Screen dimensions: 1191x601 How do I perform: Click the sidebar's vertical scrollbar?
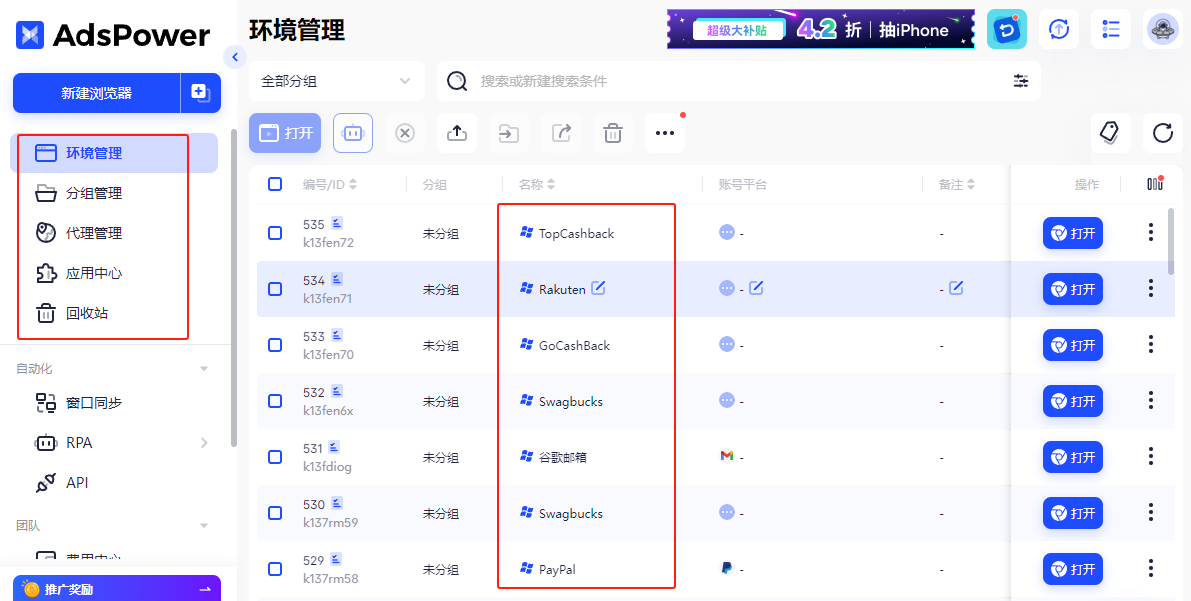[234, 287]
